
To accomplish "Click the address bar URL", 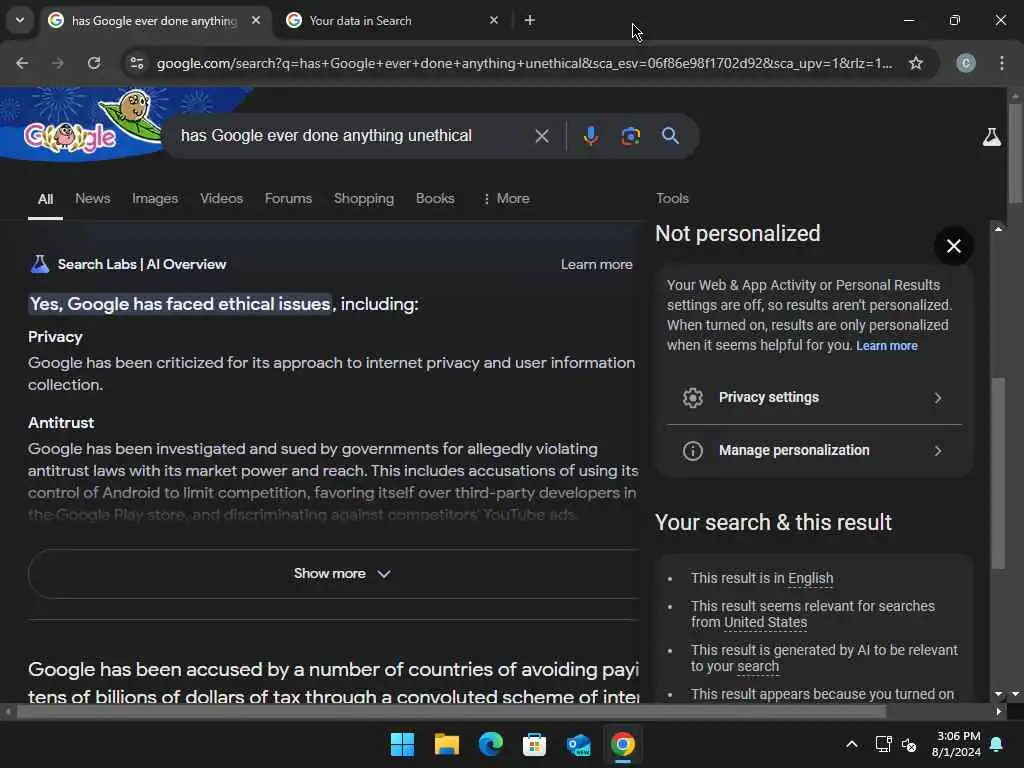I will pyautogui.click(x=524, y=63).
